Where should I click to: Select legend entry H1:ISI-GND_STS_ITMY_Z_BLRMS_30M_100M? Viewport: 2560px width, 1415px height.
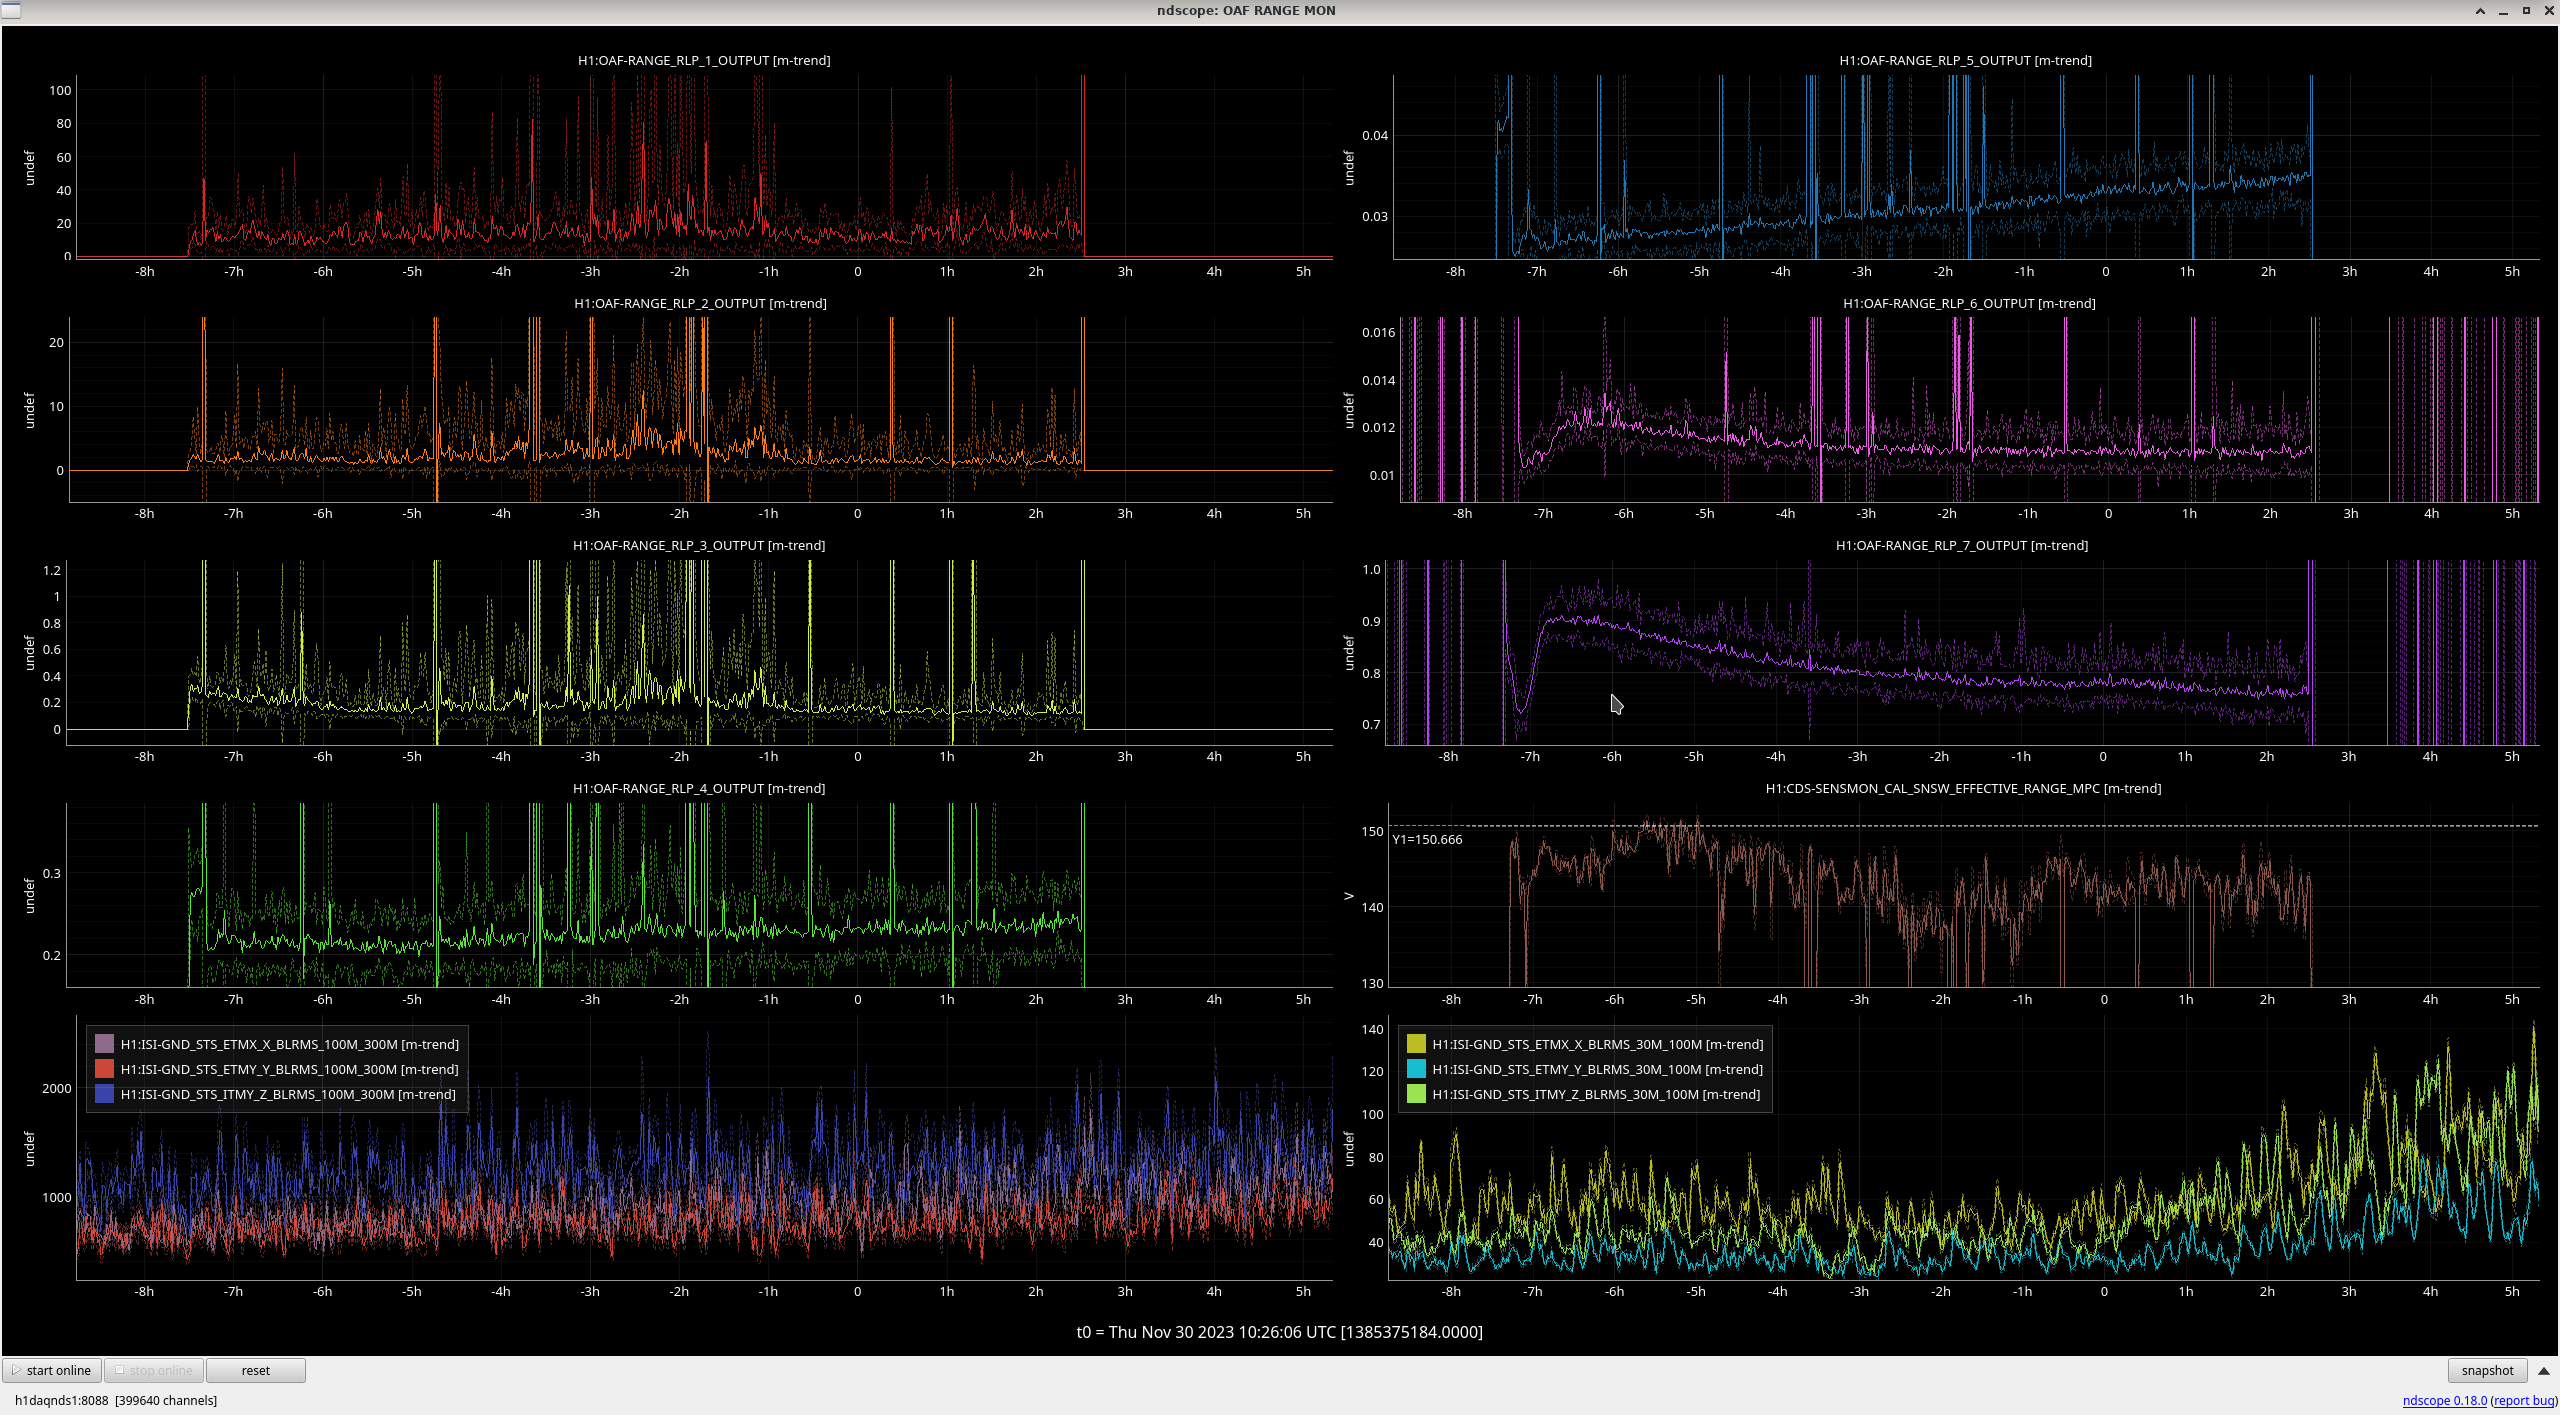coord(1596,1094)
